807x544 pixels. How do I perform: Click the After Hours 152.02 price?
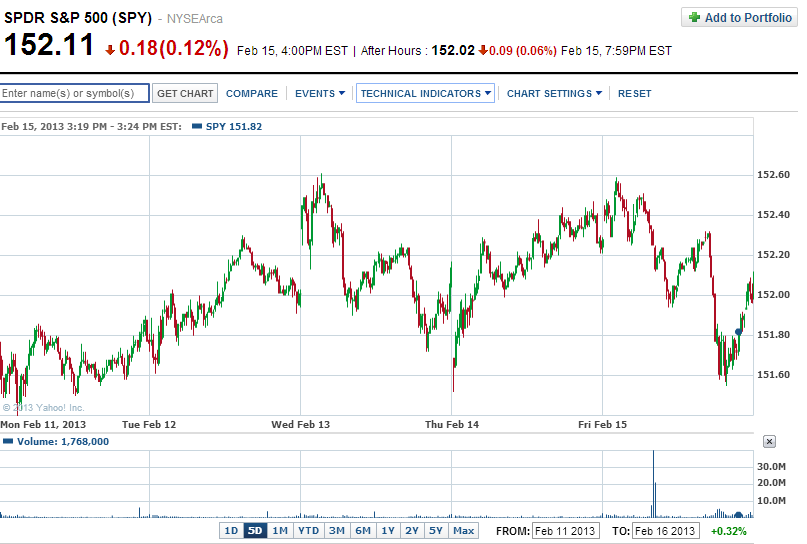click(452, 50)
